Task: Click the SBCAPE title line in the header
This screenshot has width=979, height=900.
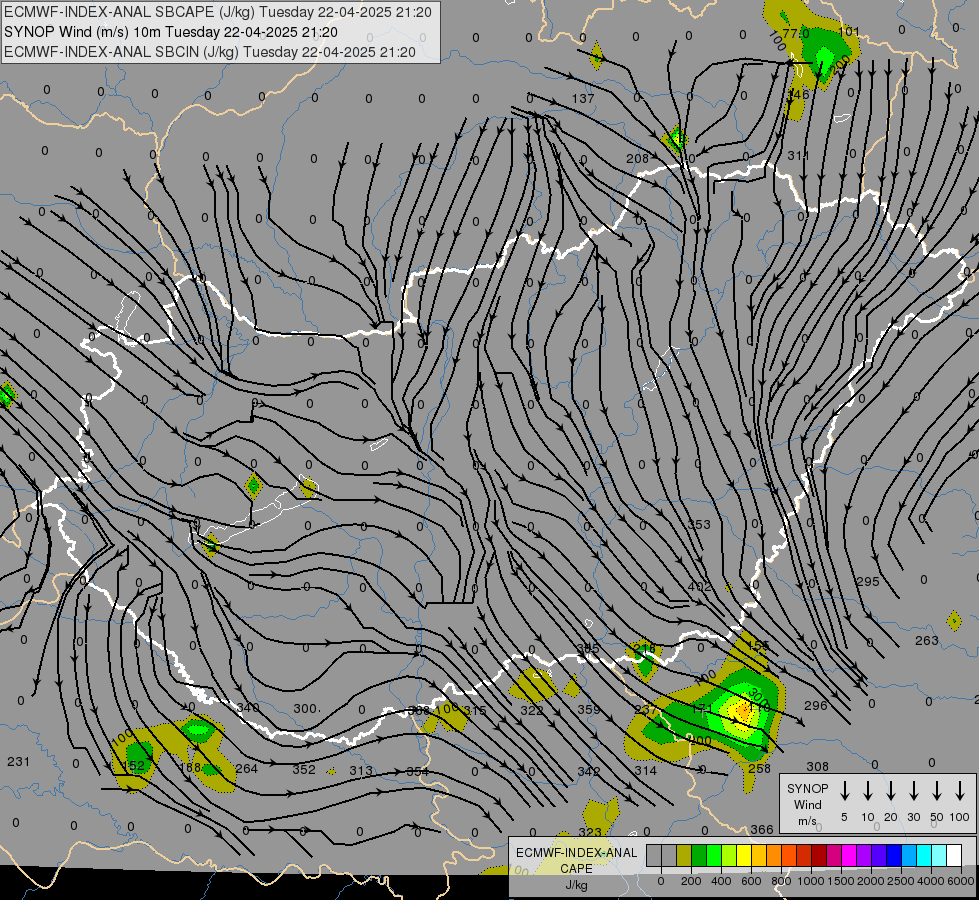Action: [x=218, y=12]
